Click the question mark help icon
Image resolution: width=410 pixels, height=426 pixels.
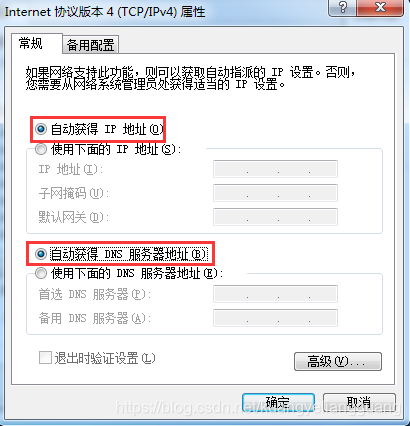pos(343,7)
